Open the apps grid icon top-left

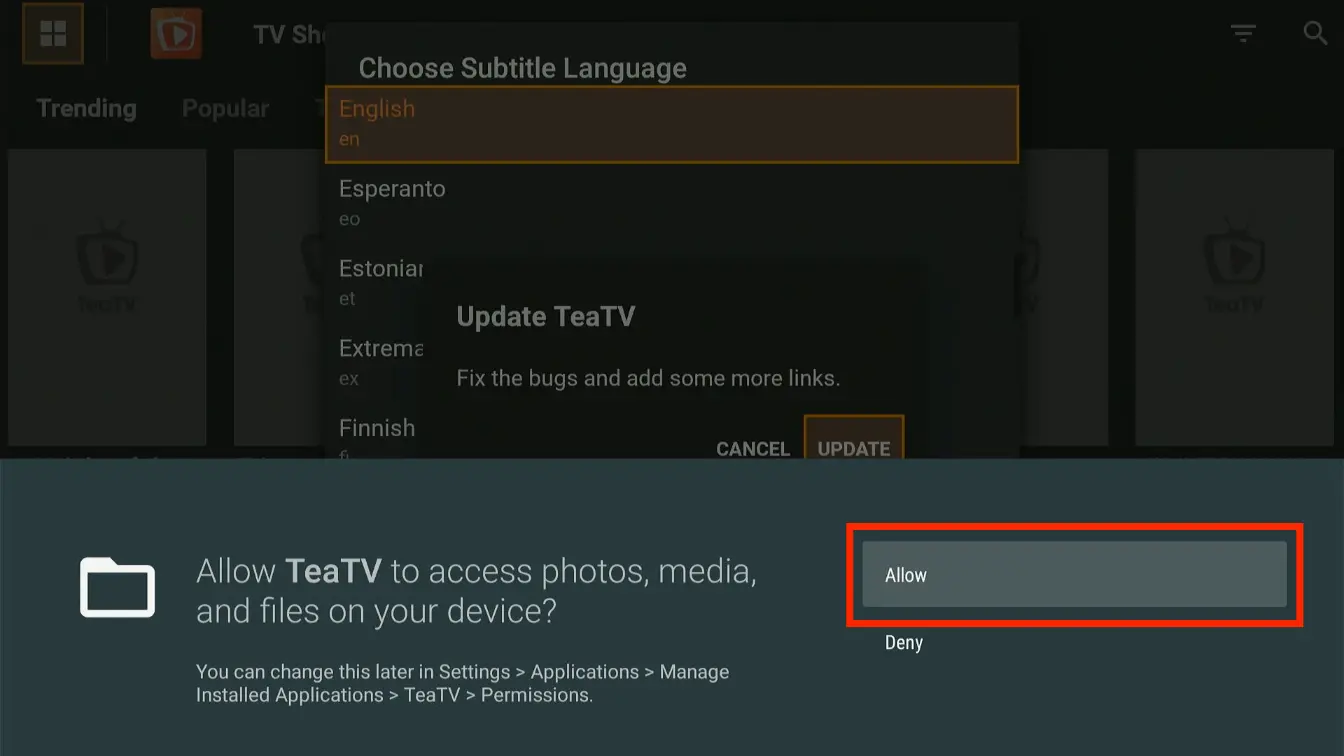52,33
